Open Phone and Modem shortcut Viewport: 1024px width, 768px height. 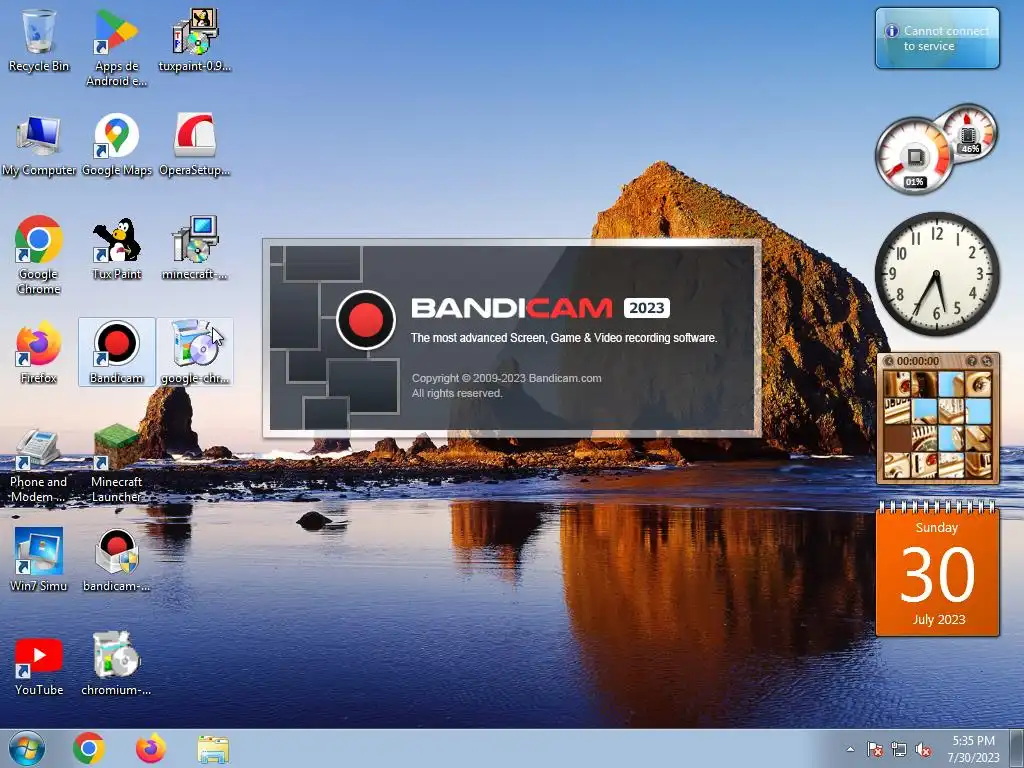coord(39,465)
